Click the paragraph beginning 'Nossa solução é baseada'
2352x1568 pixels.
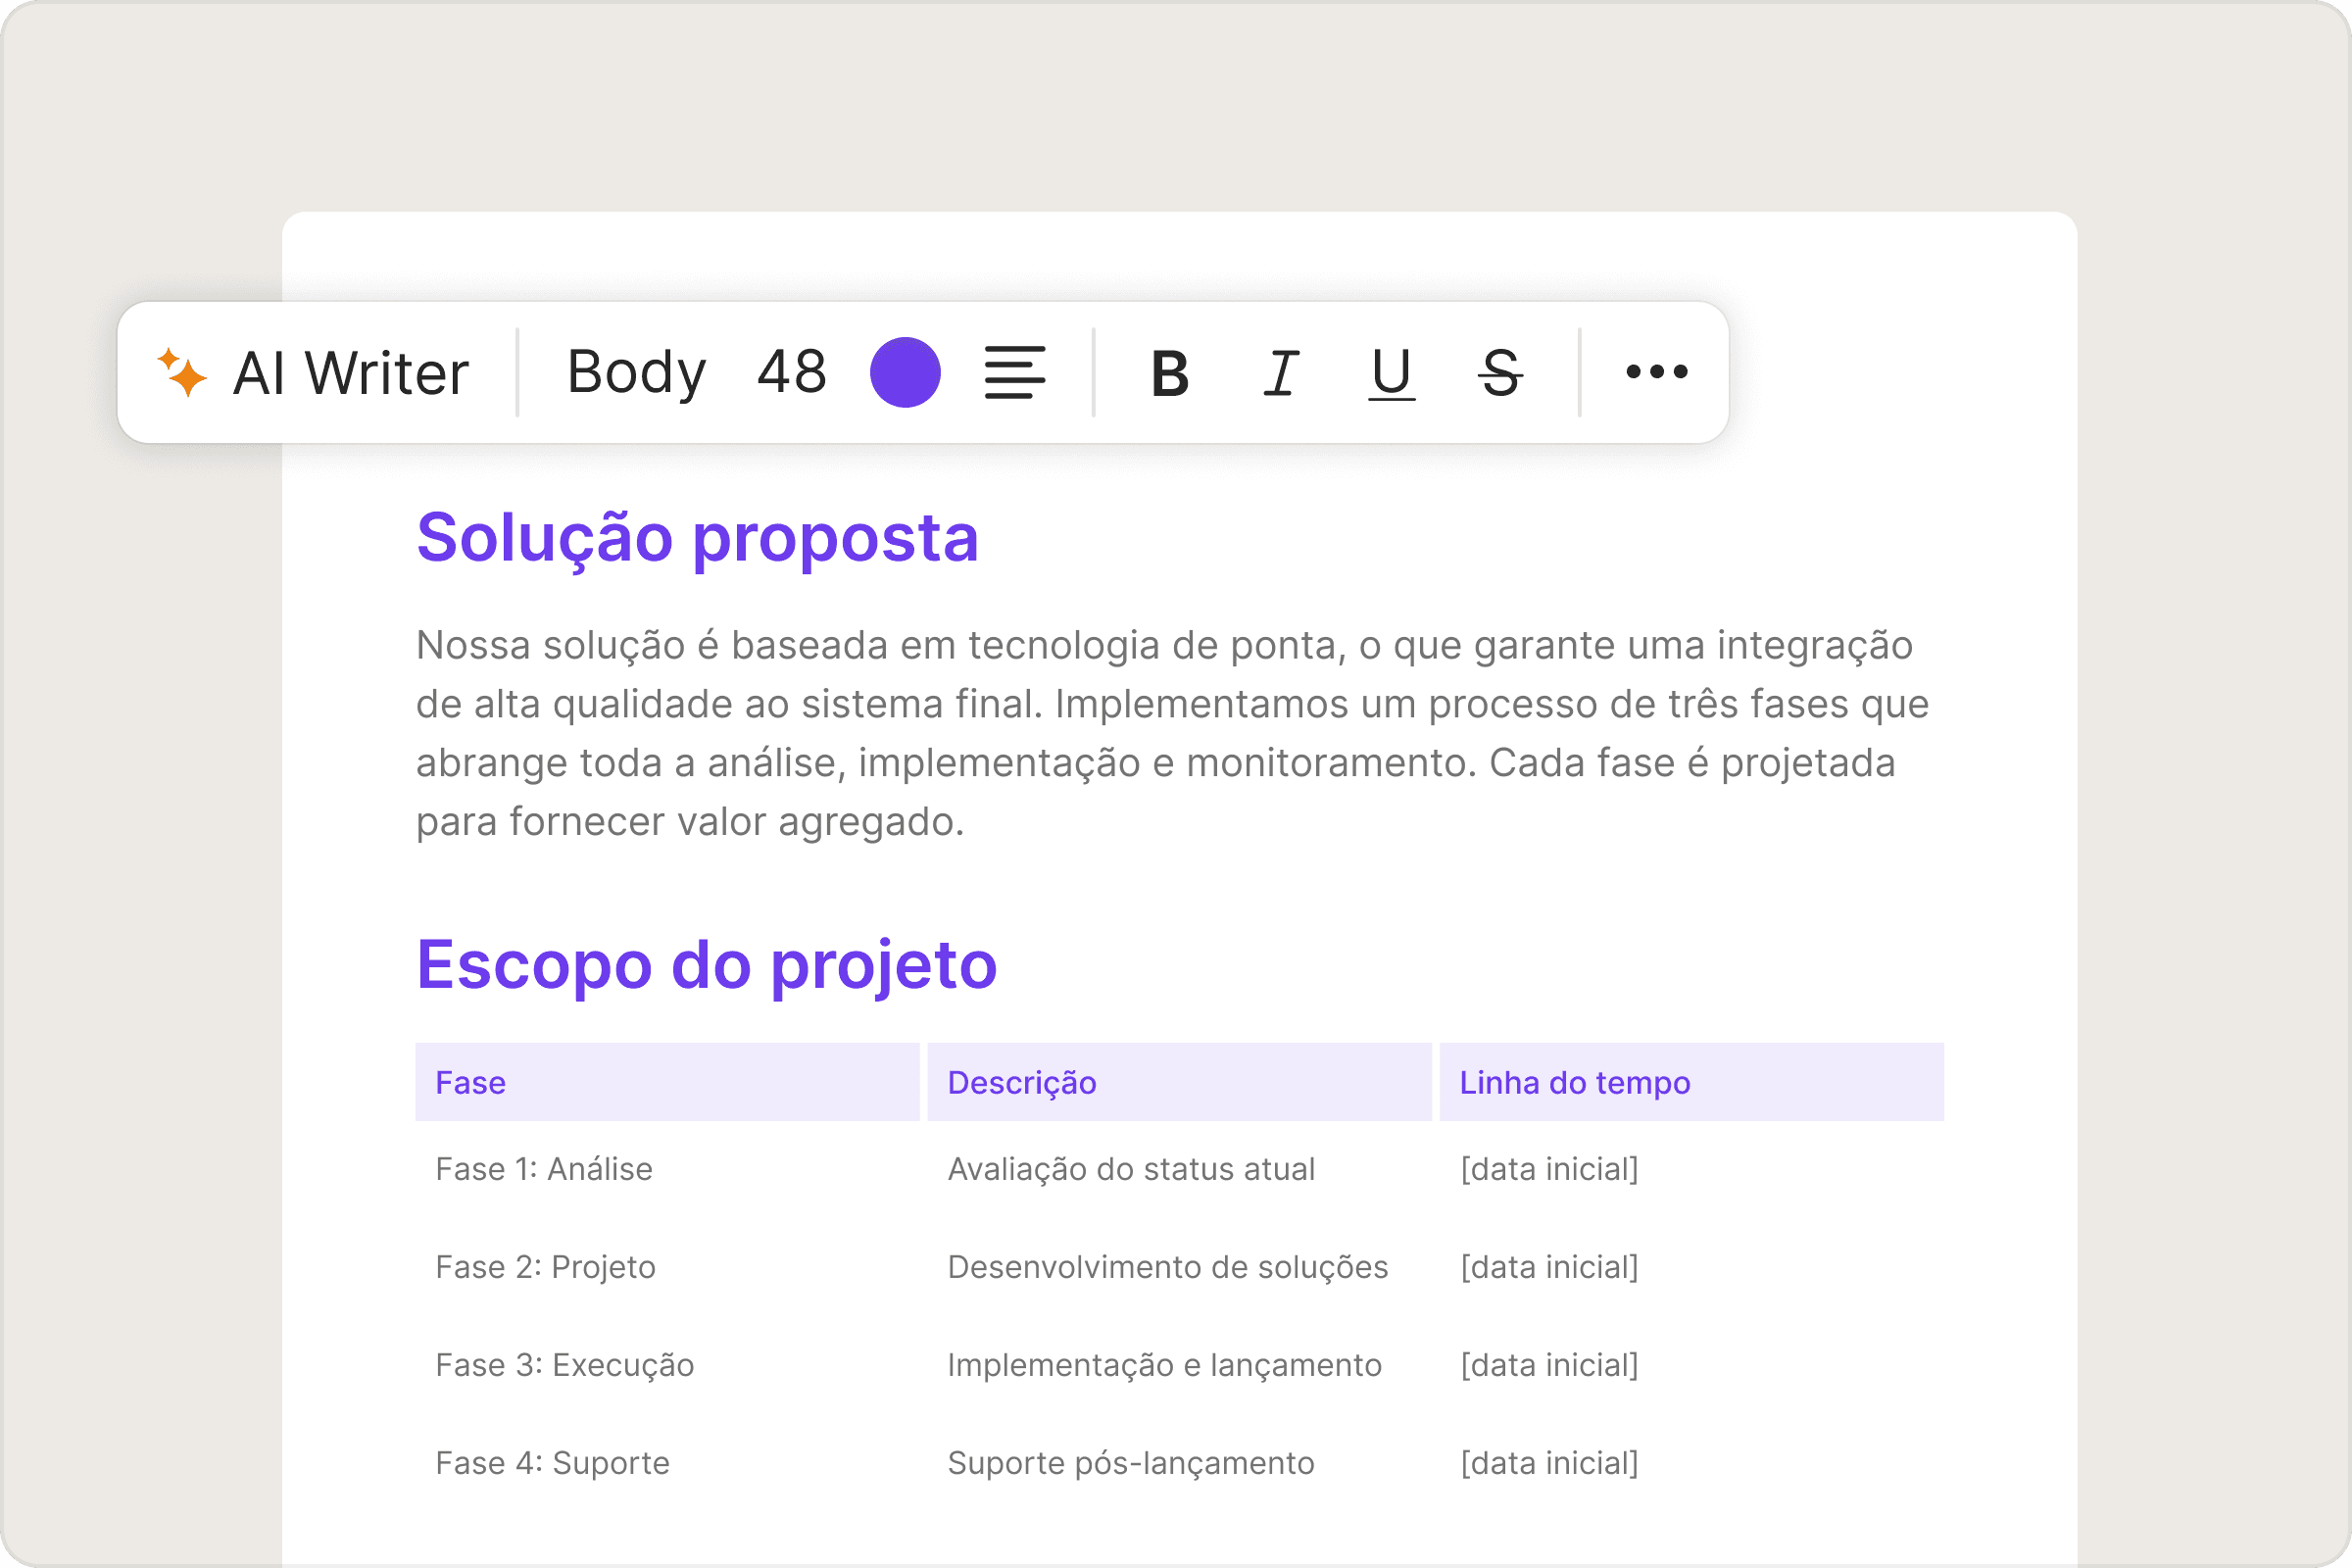click(1172, 733)
